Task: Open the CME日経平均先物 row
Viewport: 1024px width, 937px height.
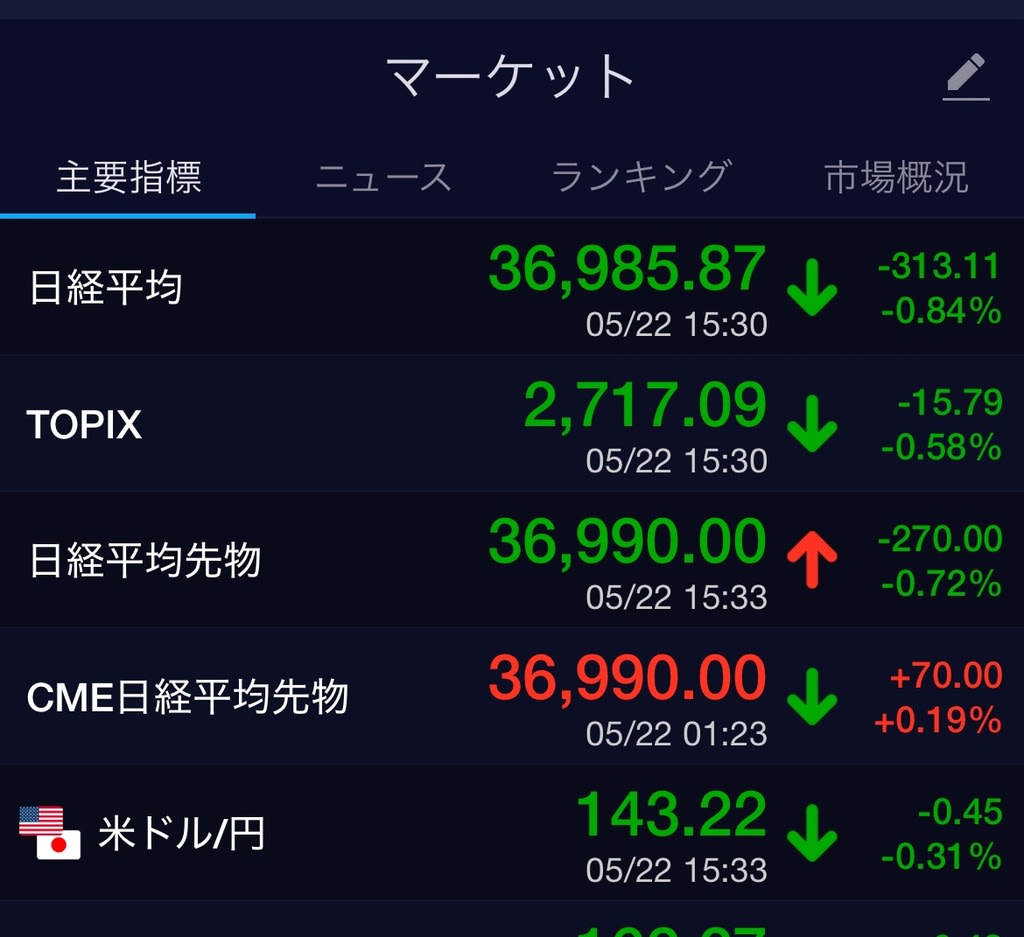Action: coord(512,697)
